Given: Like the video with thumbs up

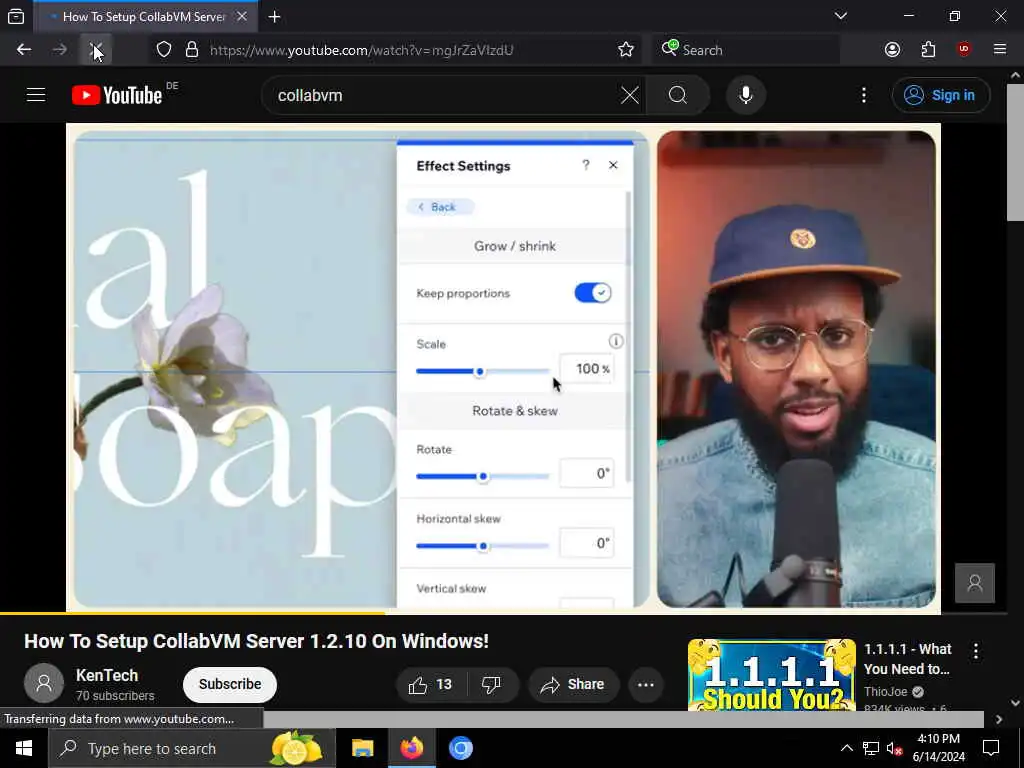Looking at the screenshot, I should pyautogui.click(x=430, y=684).
